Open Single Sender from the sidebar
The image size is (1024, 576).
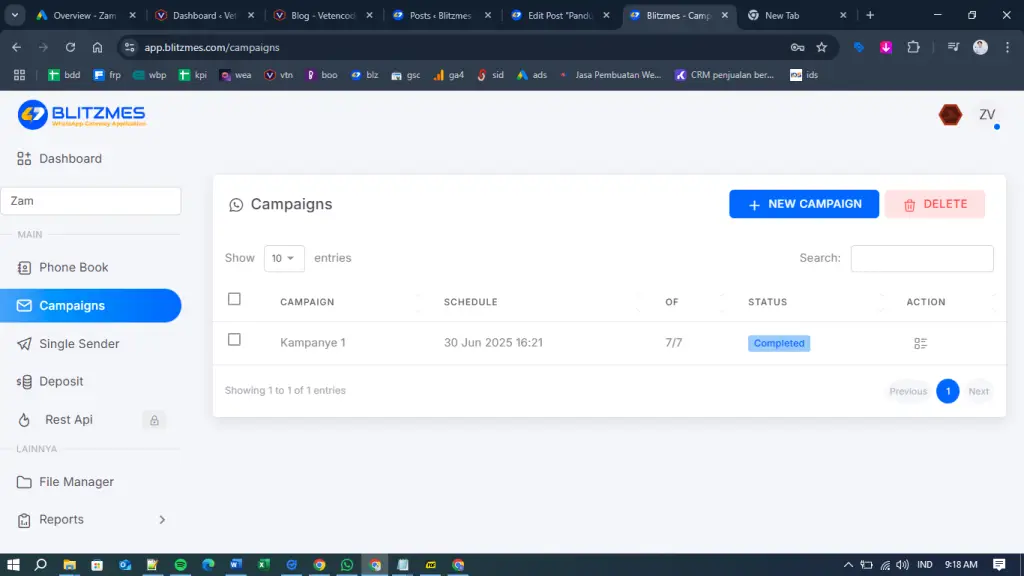coord(79,344)
